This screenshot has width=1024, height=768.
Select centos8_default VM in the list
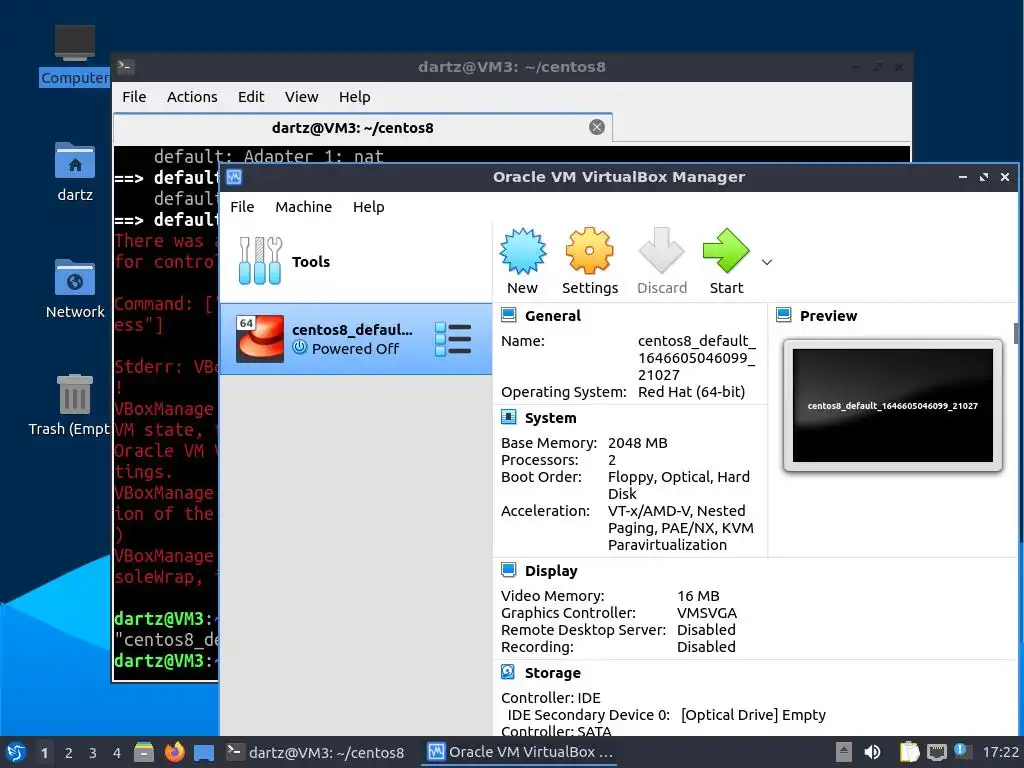point(356,339)
